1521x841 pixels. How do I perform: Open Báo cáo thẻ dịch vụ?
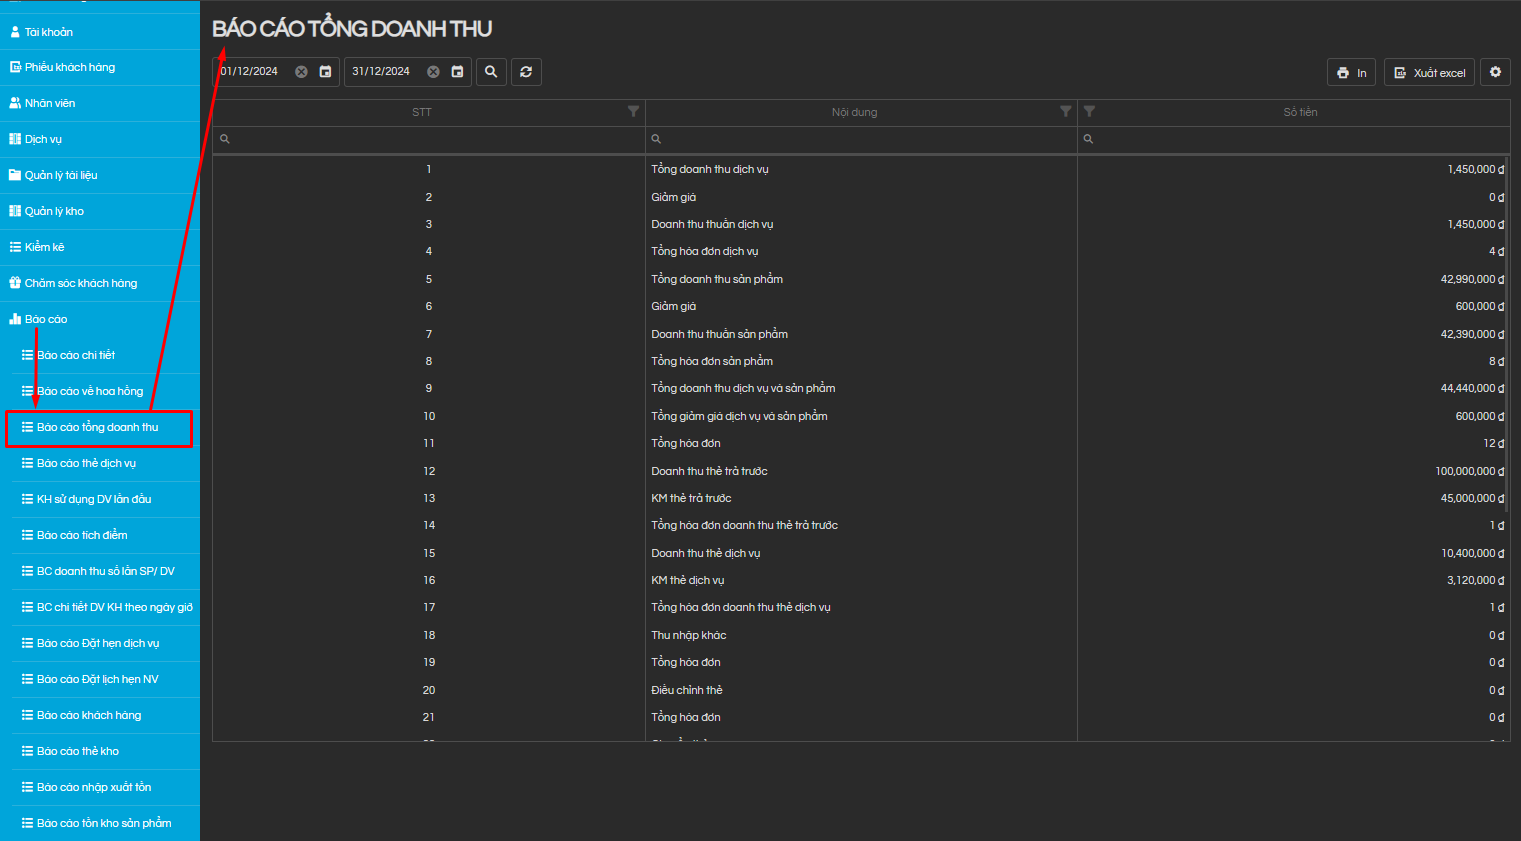[x=86, y=463]
